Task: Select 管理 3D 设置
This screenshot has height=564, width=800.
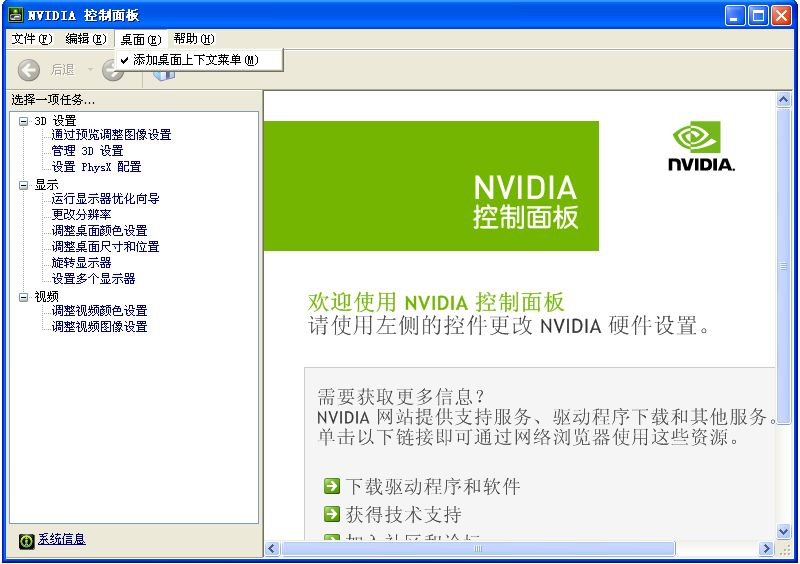Action: pos(87,151)
